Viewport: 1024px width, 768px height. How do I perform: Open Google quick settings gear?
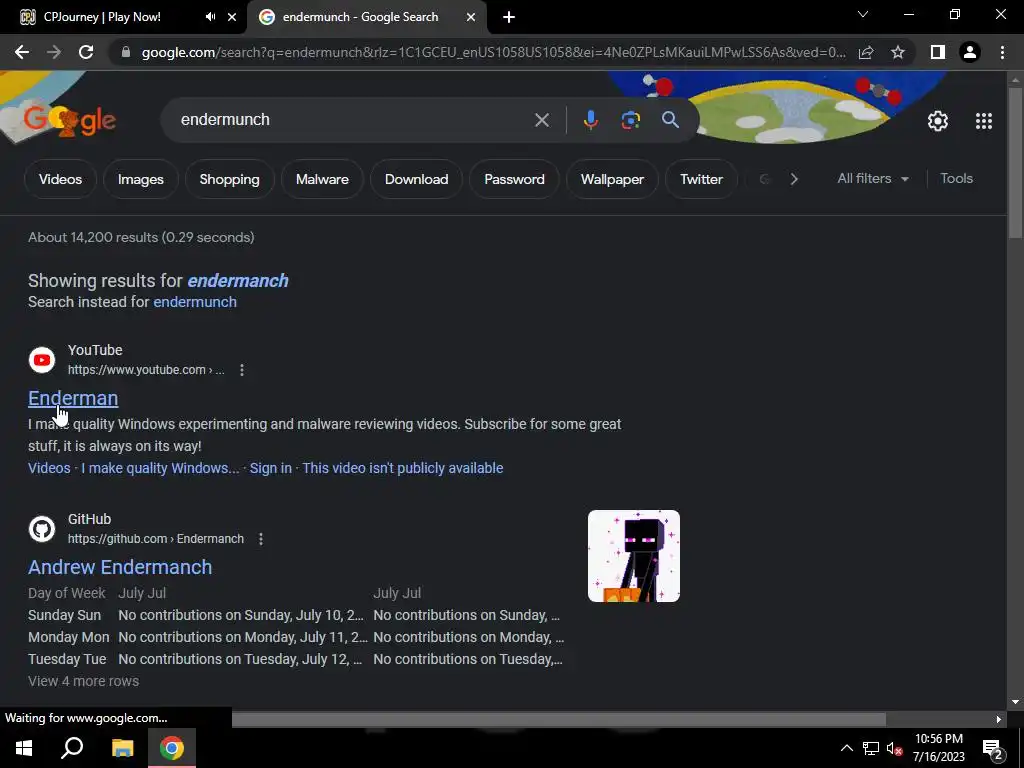938,121
